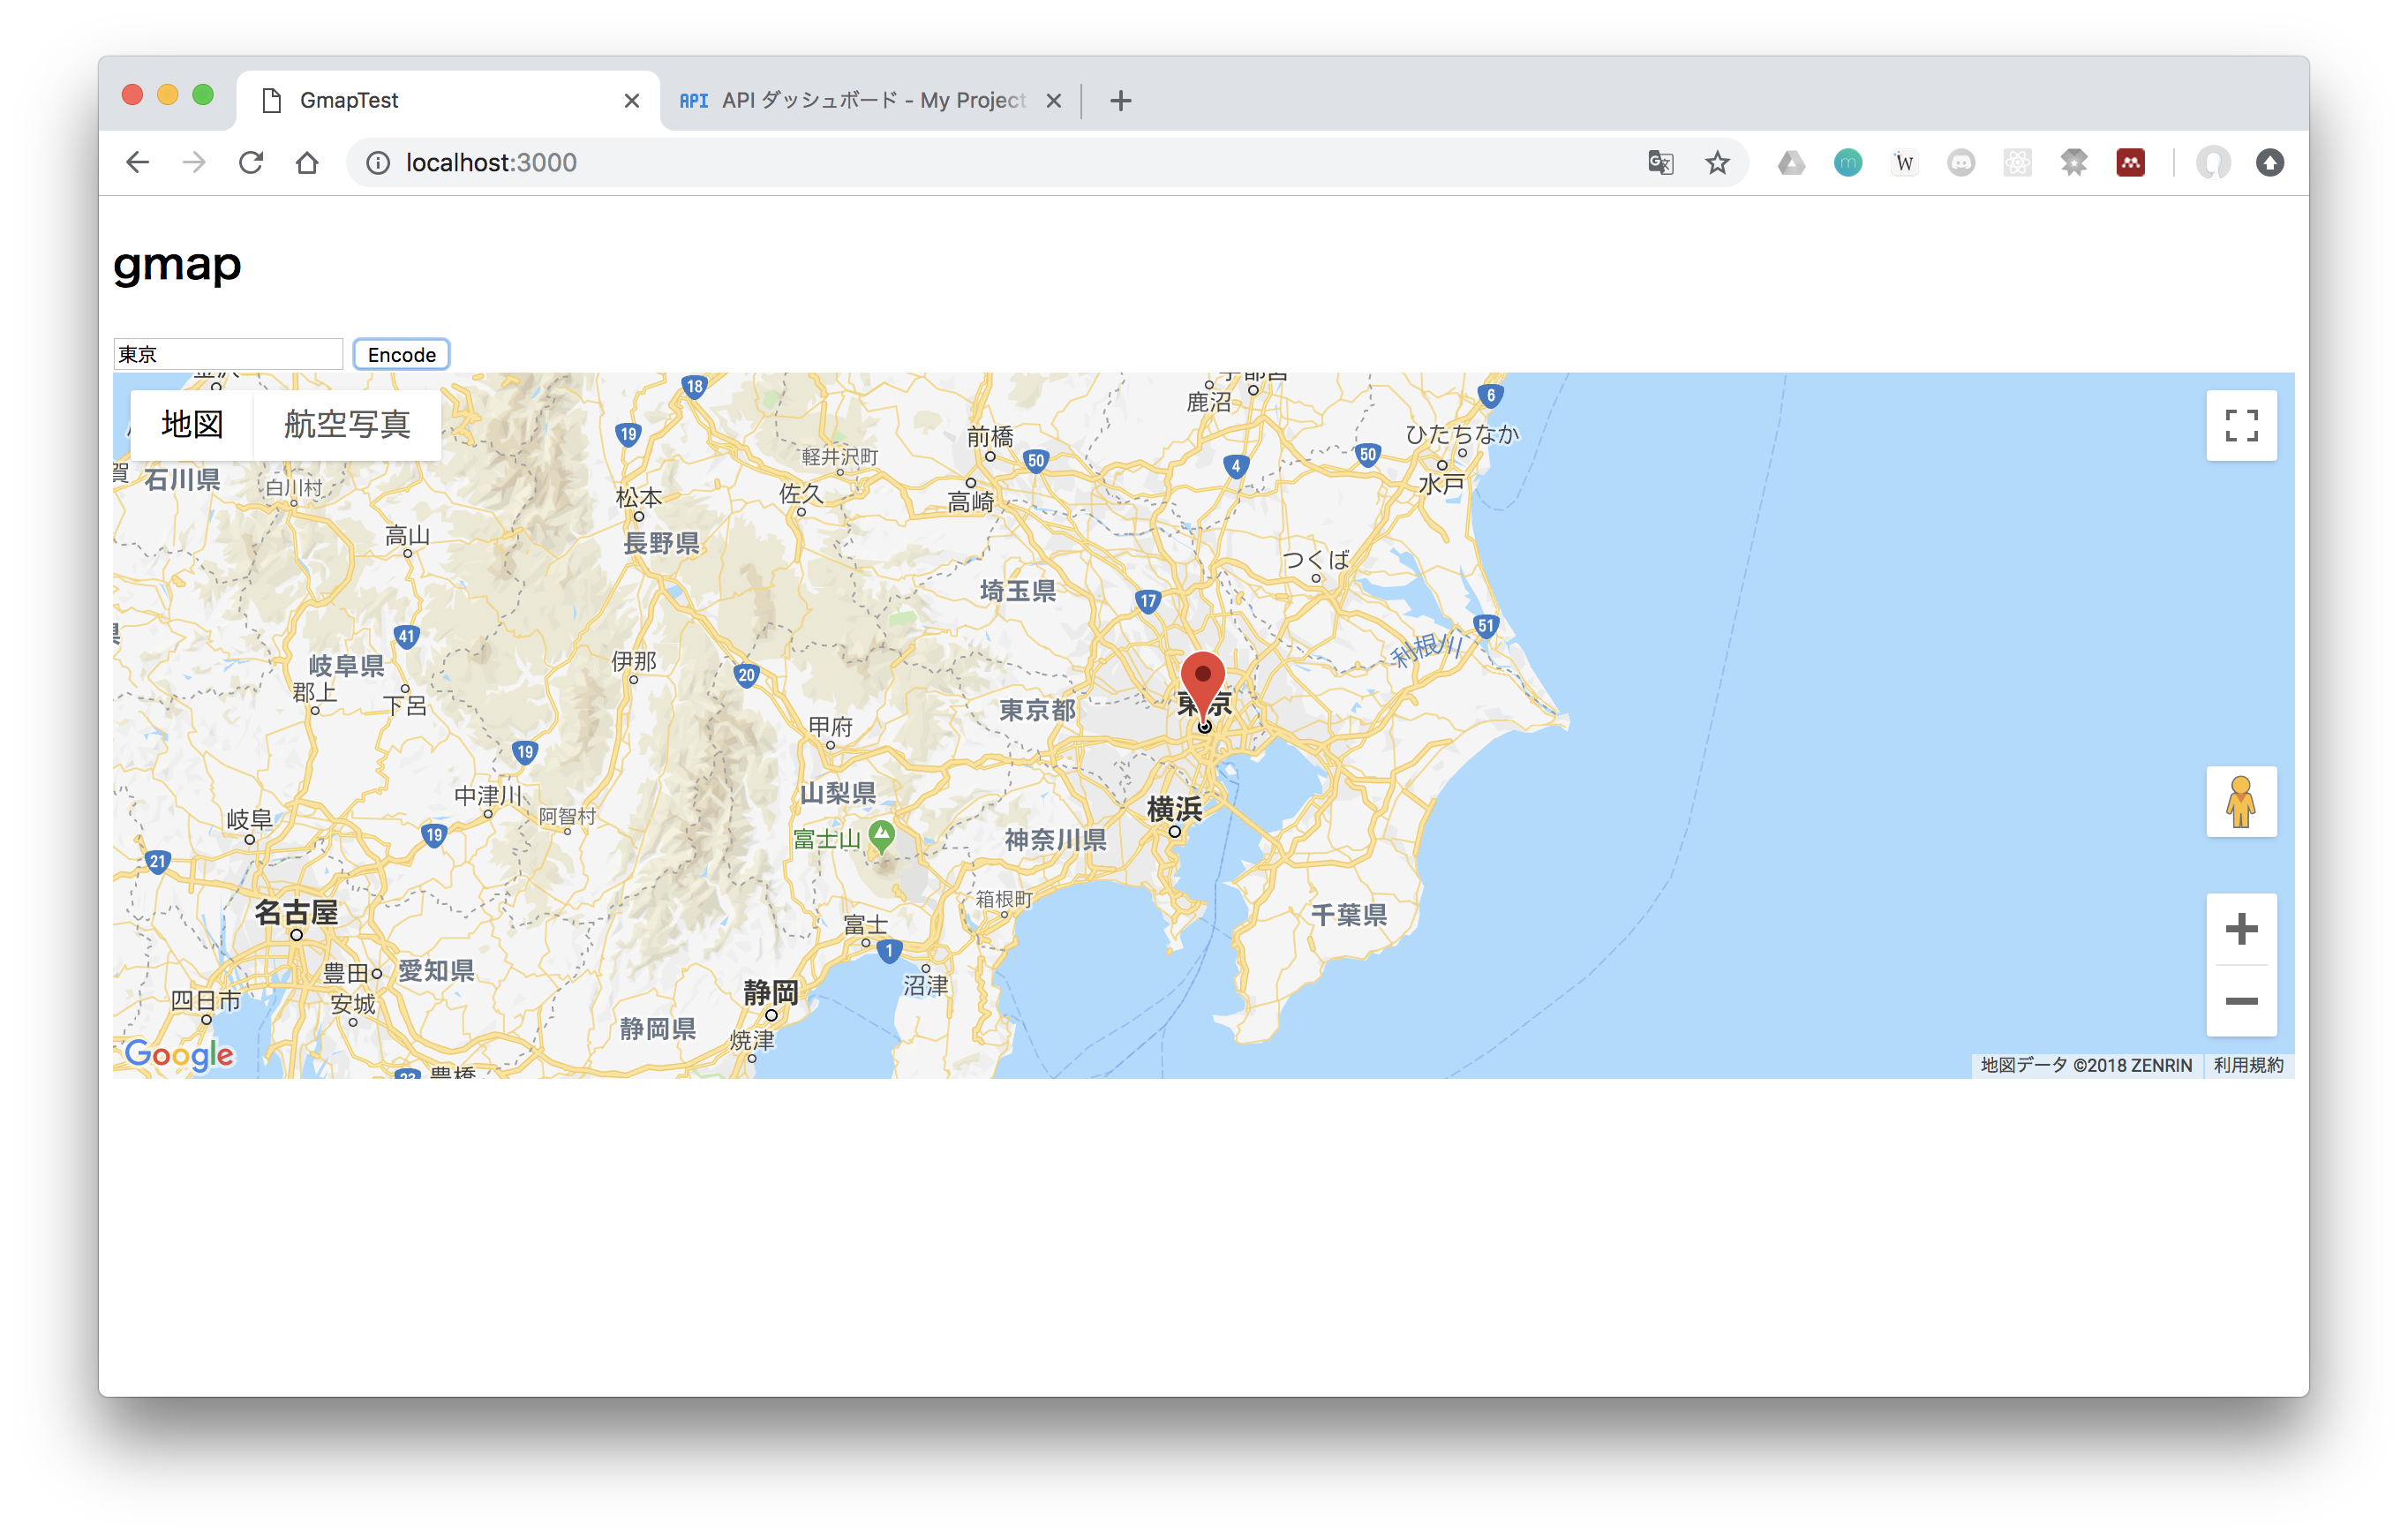Click the 千葉県 prefecture label

pyautogui.click(x=1349, y=915)
